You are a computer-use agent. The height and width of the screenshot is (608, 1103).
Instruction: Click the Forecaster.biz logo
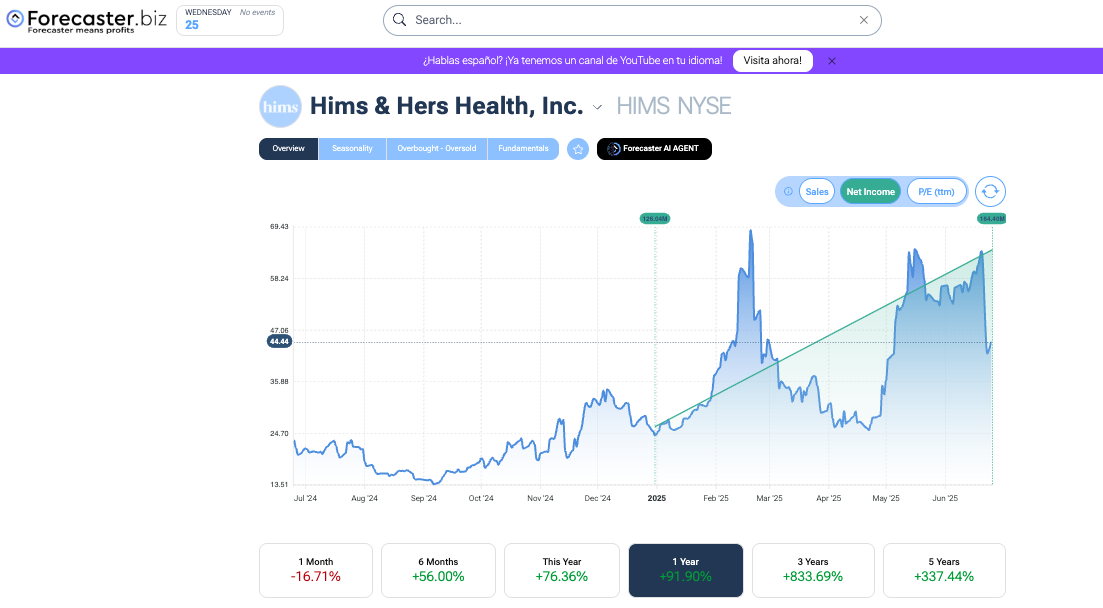coord(86,20)
